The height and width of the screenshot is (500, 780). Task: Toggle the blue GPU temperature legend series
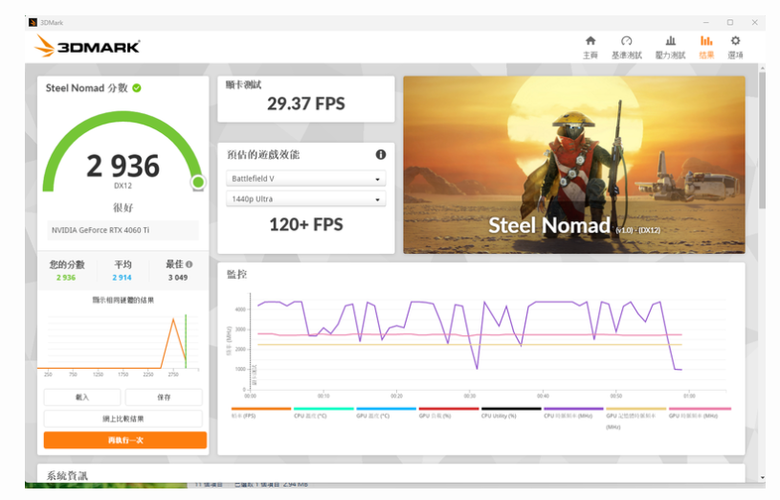coord(386,412)
